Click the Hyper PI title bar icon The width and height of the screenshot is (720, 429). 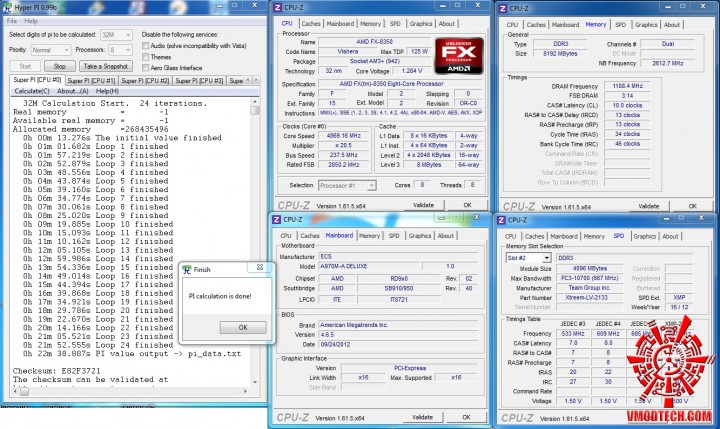coord(7,8)
